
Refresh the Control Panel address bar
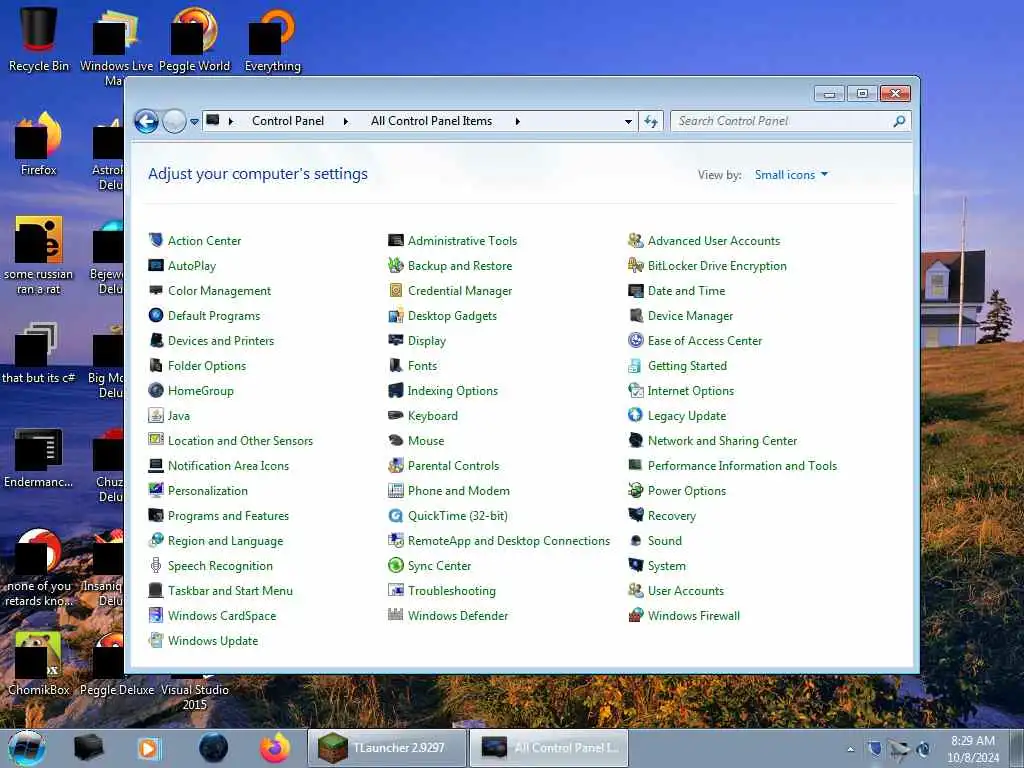click(651, 121)
